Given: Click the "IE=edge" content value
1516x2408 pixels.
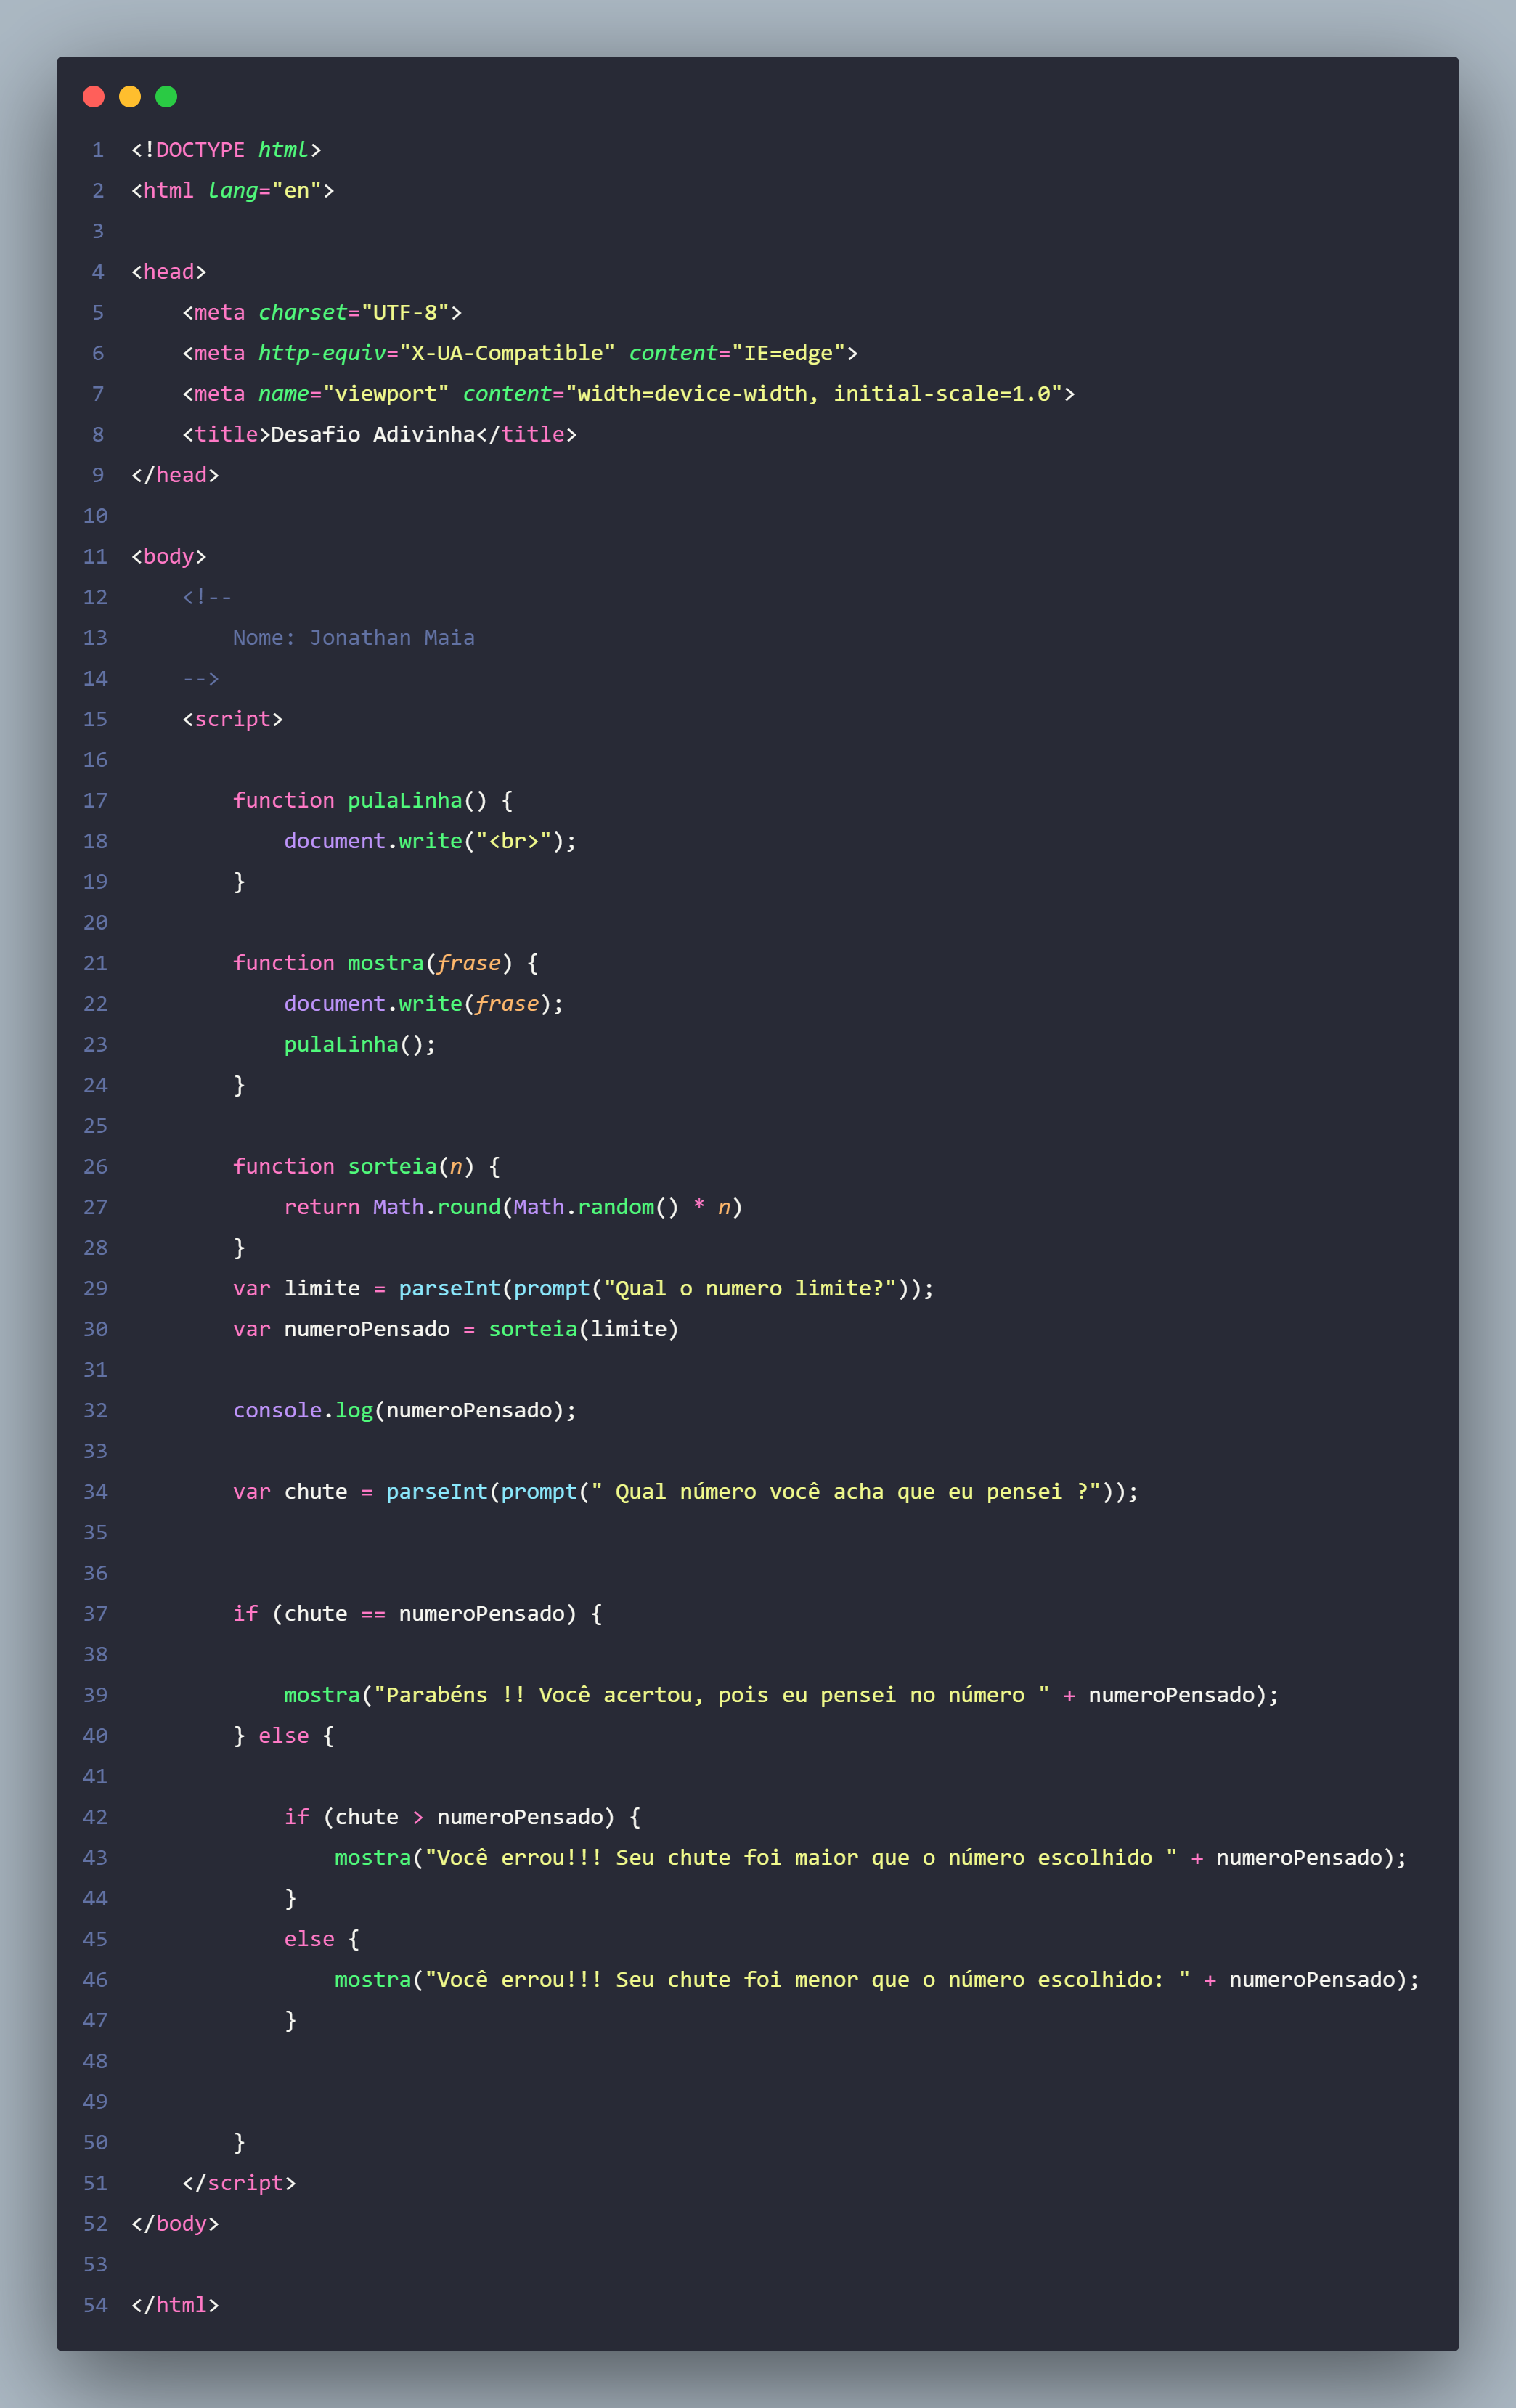Looking at the screenshot, I should pos(789,353).
